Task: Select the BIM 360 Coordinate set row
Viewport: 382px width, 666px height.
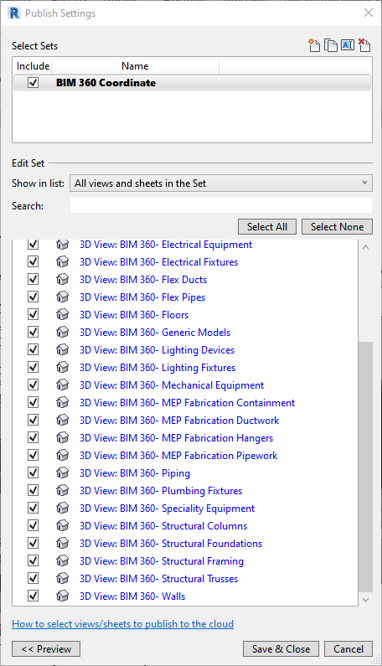Action: tap(192, 82)
